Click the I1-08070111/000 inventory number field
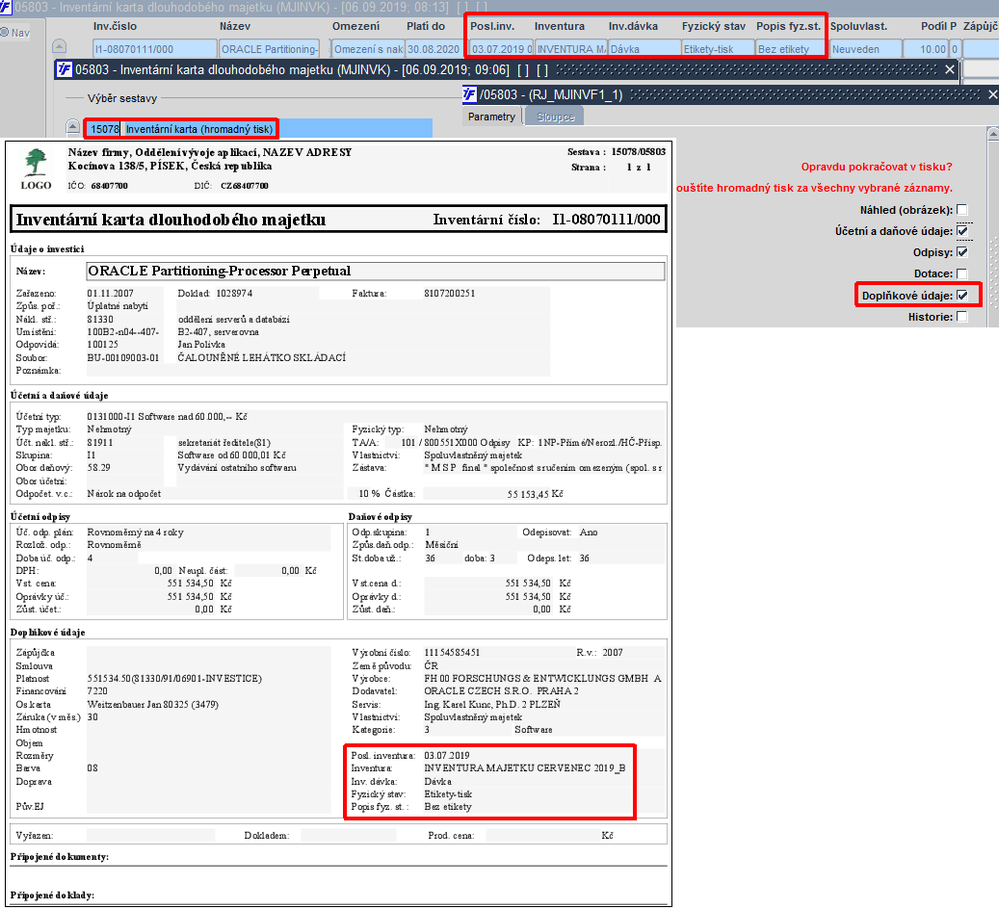The image size is (999, 910). tap(154, 49)
